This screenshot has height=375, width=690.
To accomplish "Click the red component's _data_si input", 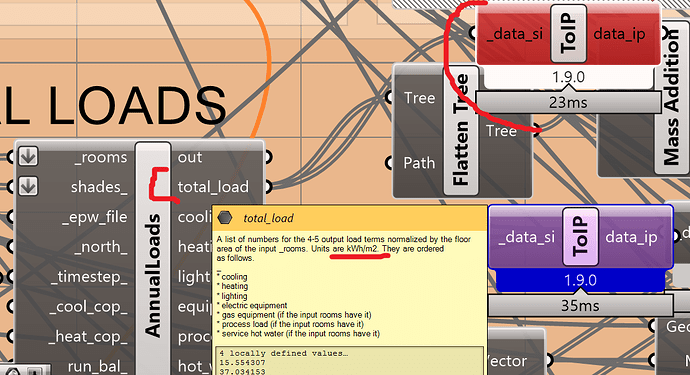I will pyautogui.click(x=515, y=34).
